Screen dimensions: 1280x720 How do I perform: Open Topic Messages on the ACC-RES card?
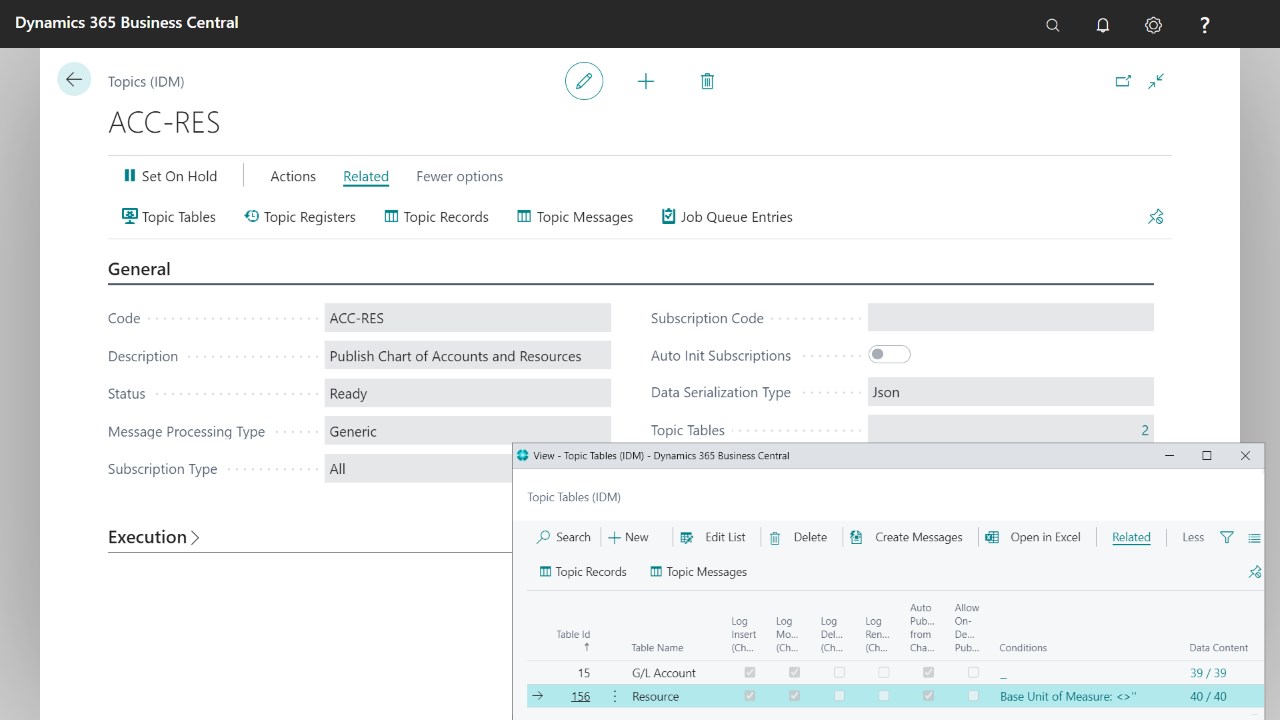coord(575,217)
